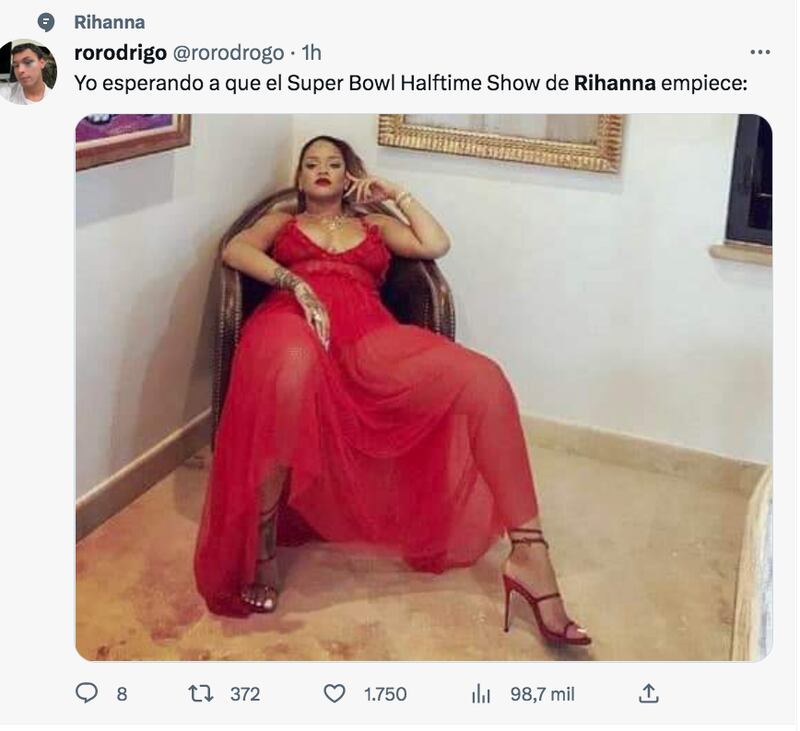
Task: Click the topic icon beside Rihanna label
Action: [x=46, y=22]
